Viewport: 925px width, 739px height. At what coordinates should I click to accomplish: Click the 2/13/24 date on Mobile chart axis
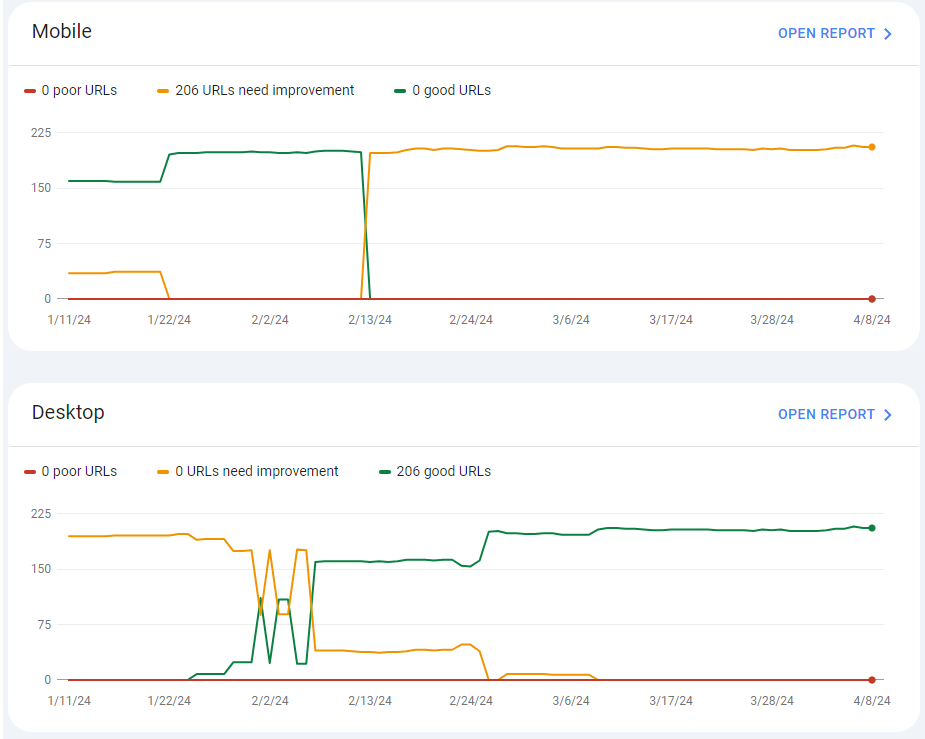pyautogui.click(x=370, y=320)
